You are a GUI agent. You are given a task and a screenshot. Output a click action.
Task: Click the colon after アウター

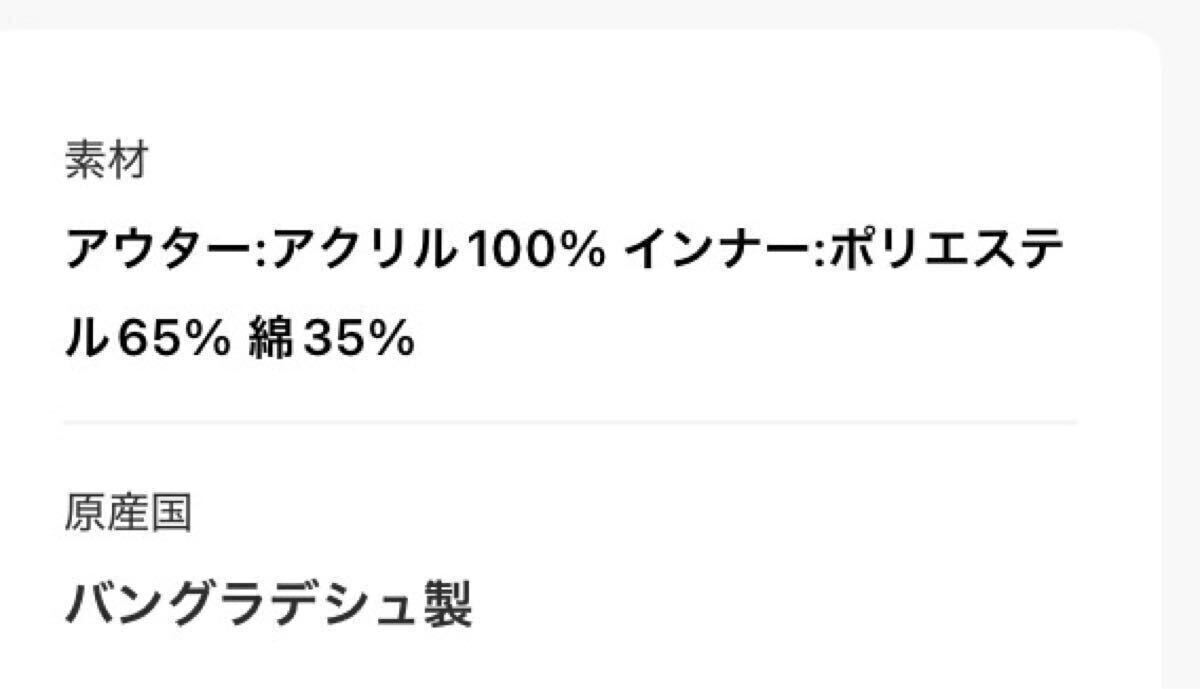pyautogui.click(x=261, y=252)
